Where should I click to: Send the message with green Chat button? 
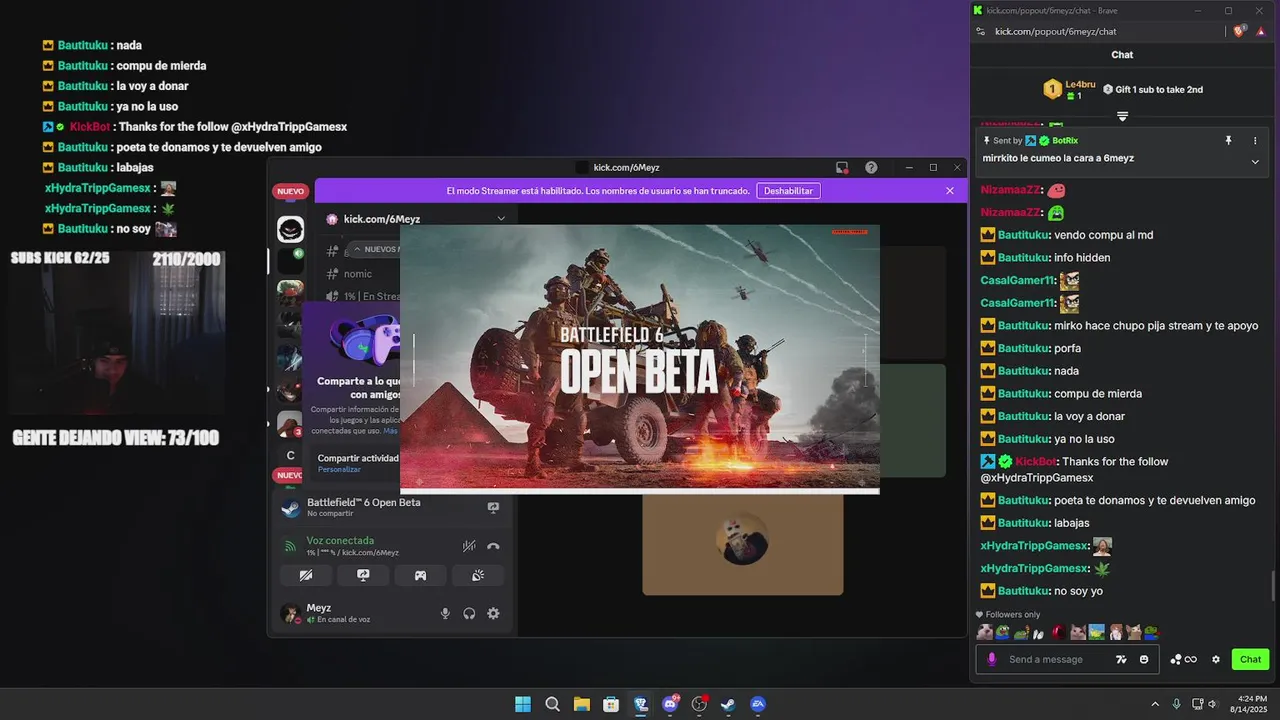click(1250, 659)
